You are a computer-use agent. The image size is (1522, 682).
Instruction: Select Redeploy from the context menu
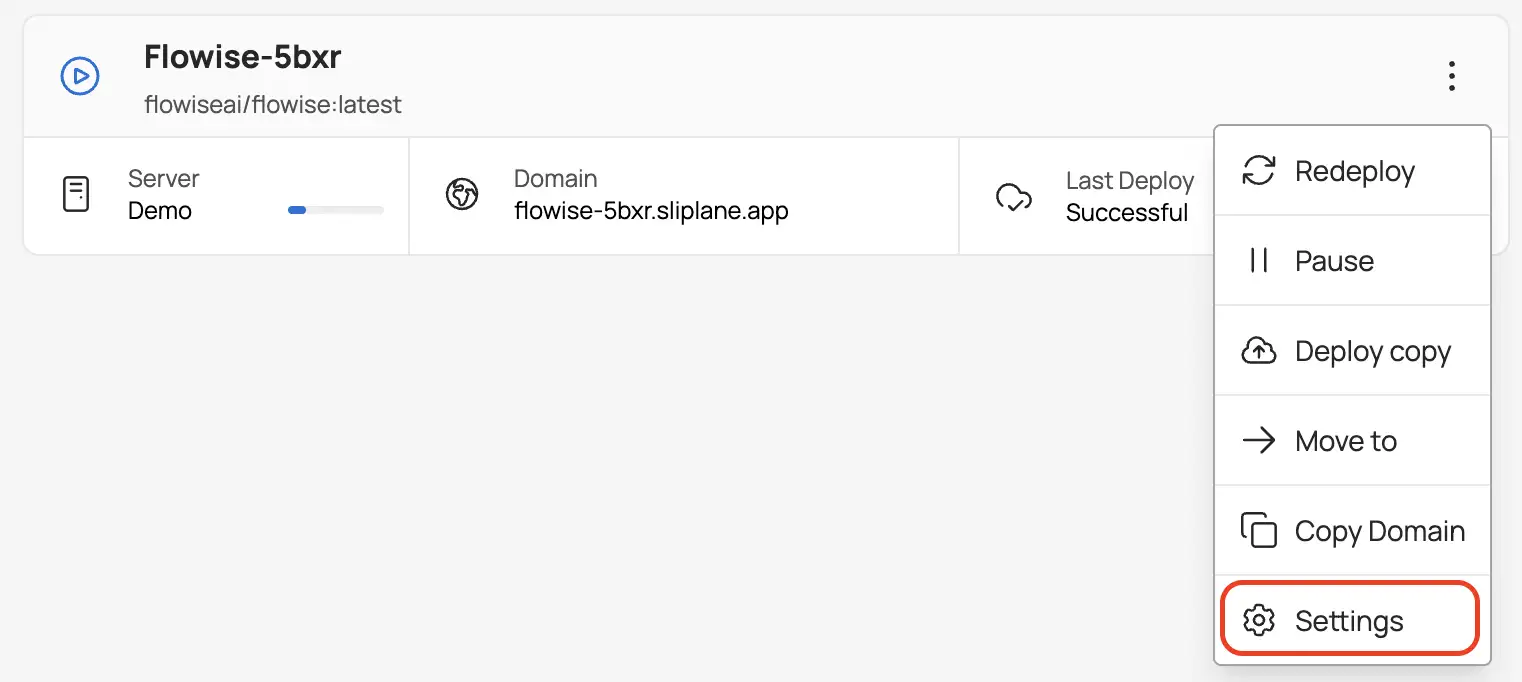[x=1354, y=170]
